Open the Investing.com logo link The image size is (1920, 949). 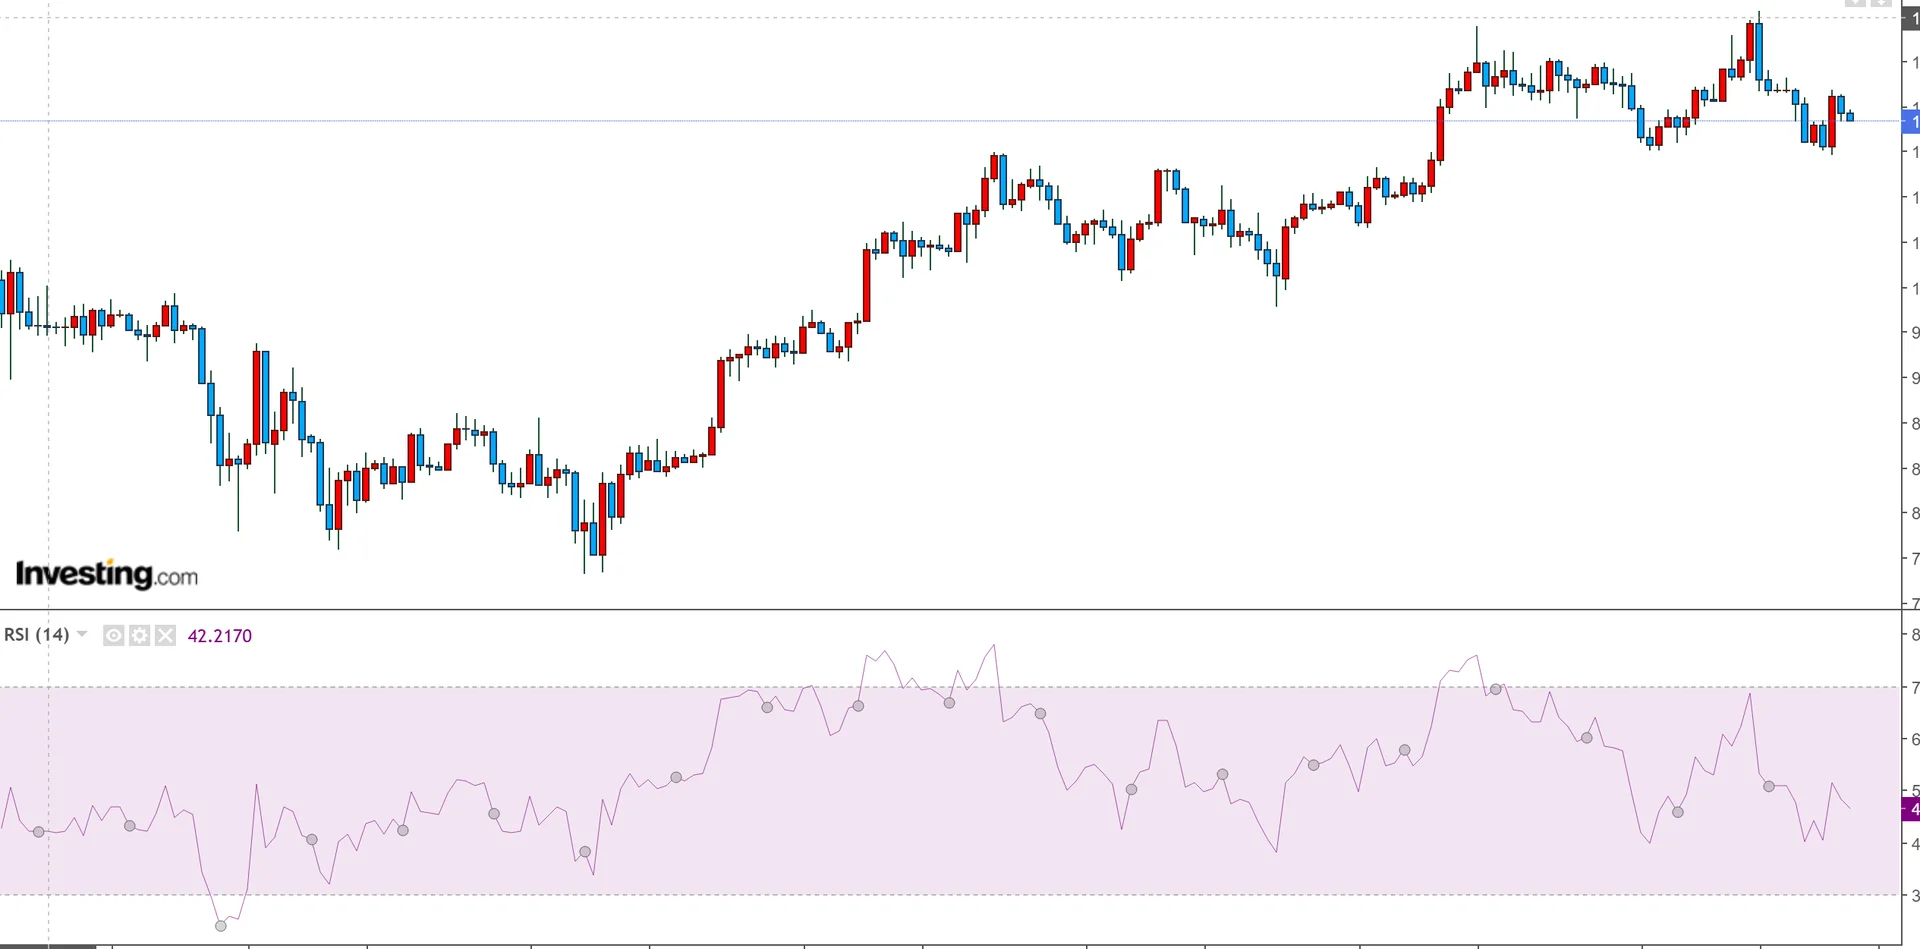point(106,574)
